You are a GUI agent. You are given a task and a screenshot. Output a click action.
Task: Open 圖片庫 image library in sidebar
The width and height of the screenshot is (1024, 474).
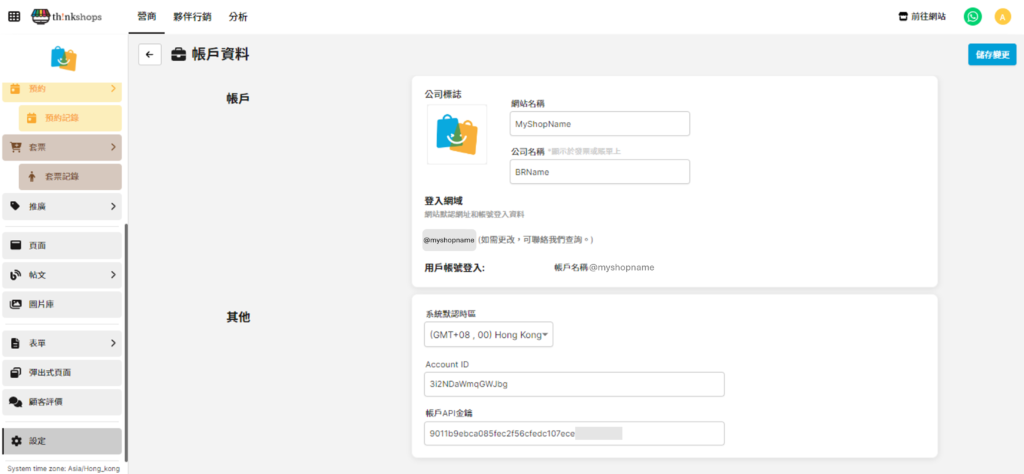pyautogui.click(x=62, y=304)
